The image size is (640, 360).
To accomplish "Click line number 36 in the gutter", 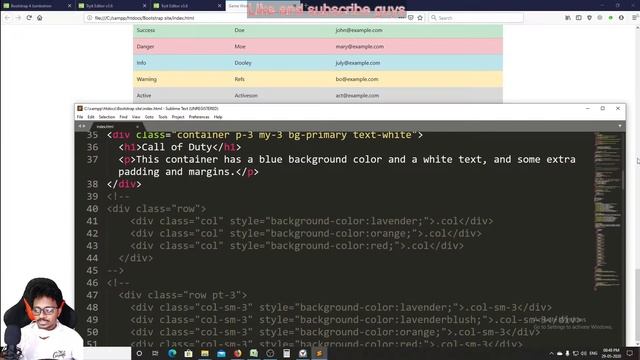I will coord(93,147).
